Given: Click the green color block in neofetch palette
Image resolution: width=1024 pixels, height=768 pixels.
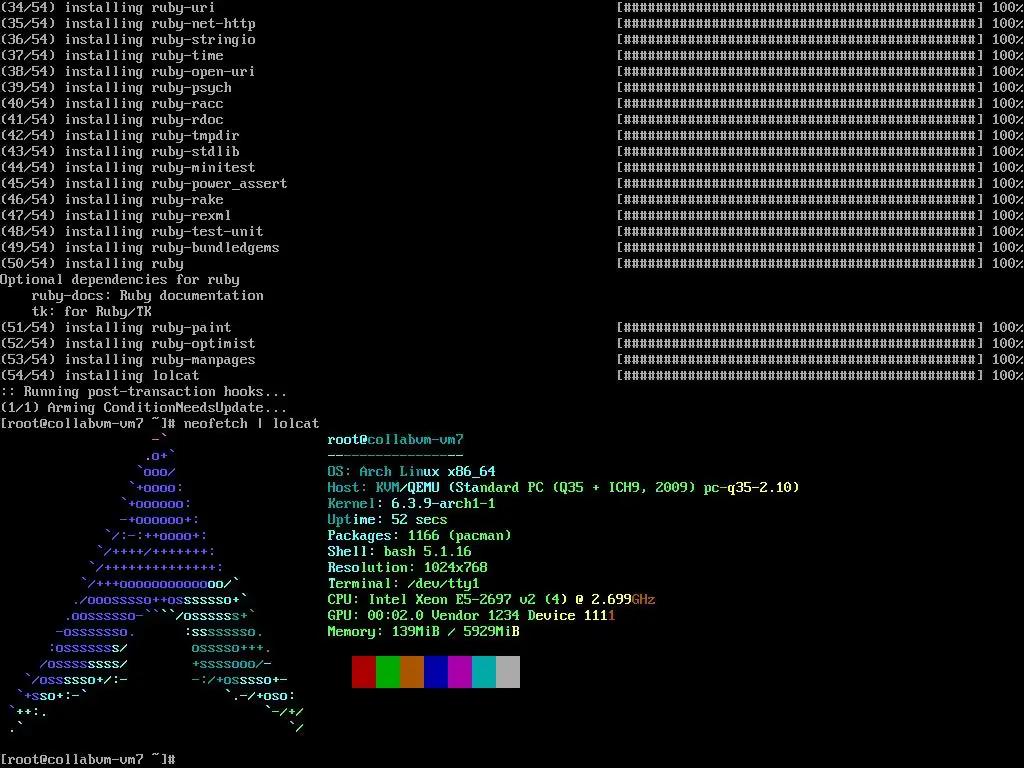Looking at the screenshot, I should click(x=388, y=672).
